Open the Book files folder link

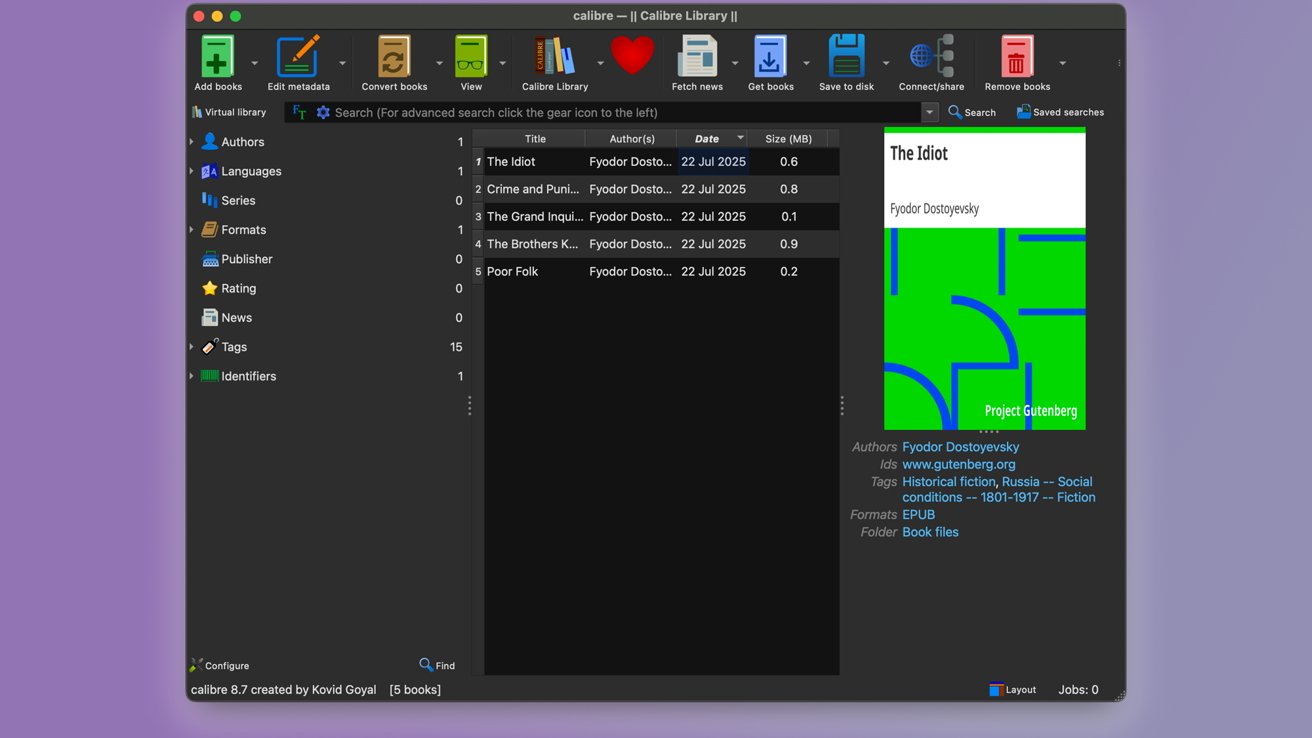click(930, 532)
